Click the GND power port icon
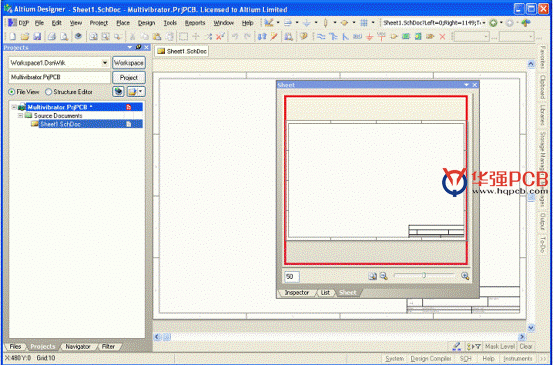 pyautogui.click(x=369, y=36)
